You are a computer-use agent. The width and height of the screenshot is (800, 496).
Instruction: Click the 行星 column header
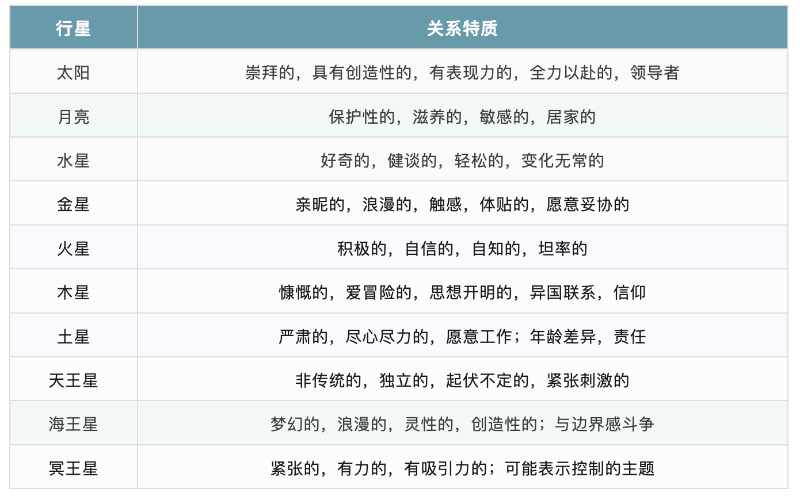coord(73,29)
